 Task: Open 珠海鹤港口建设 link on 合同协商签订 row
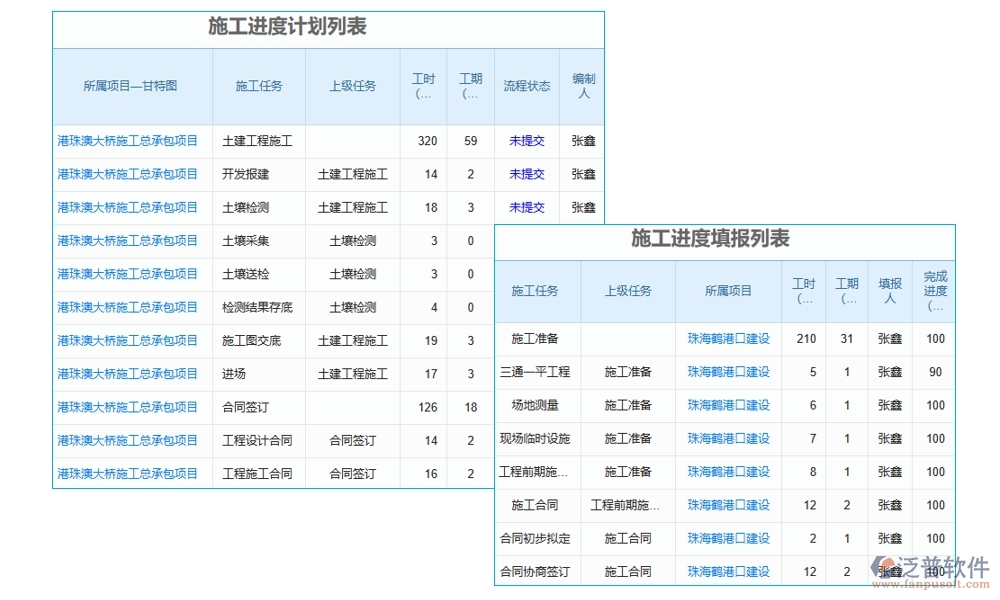(728, 571)
